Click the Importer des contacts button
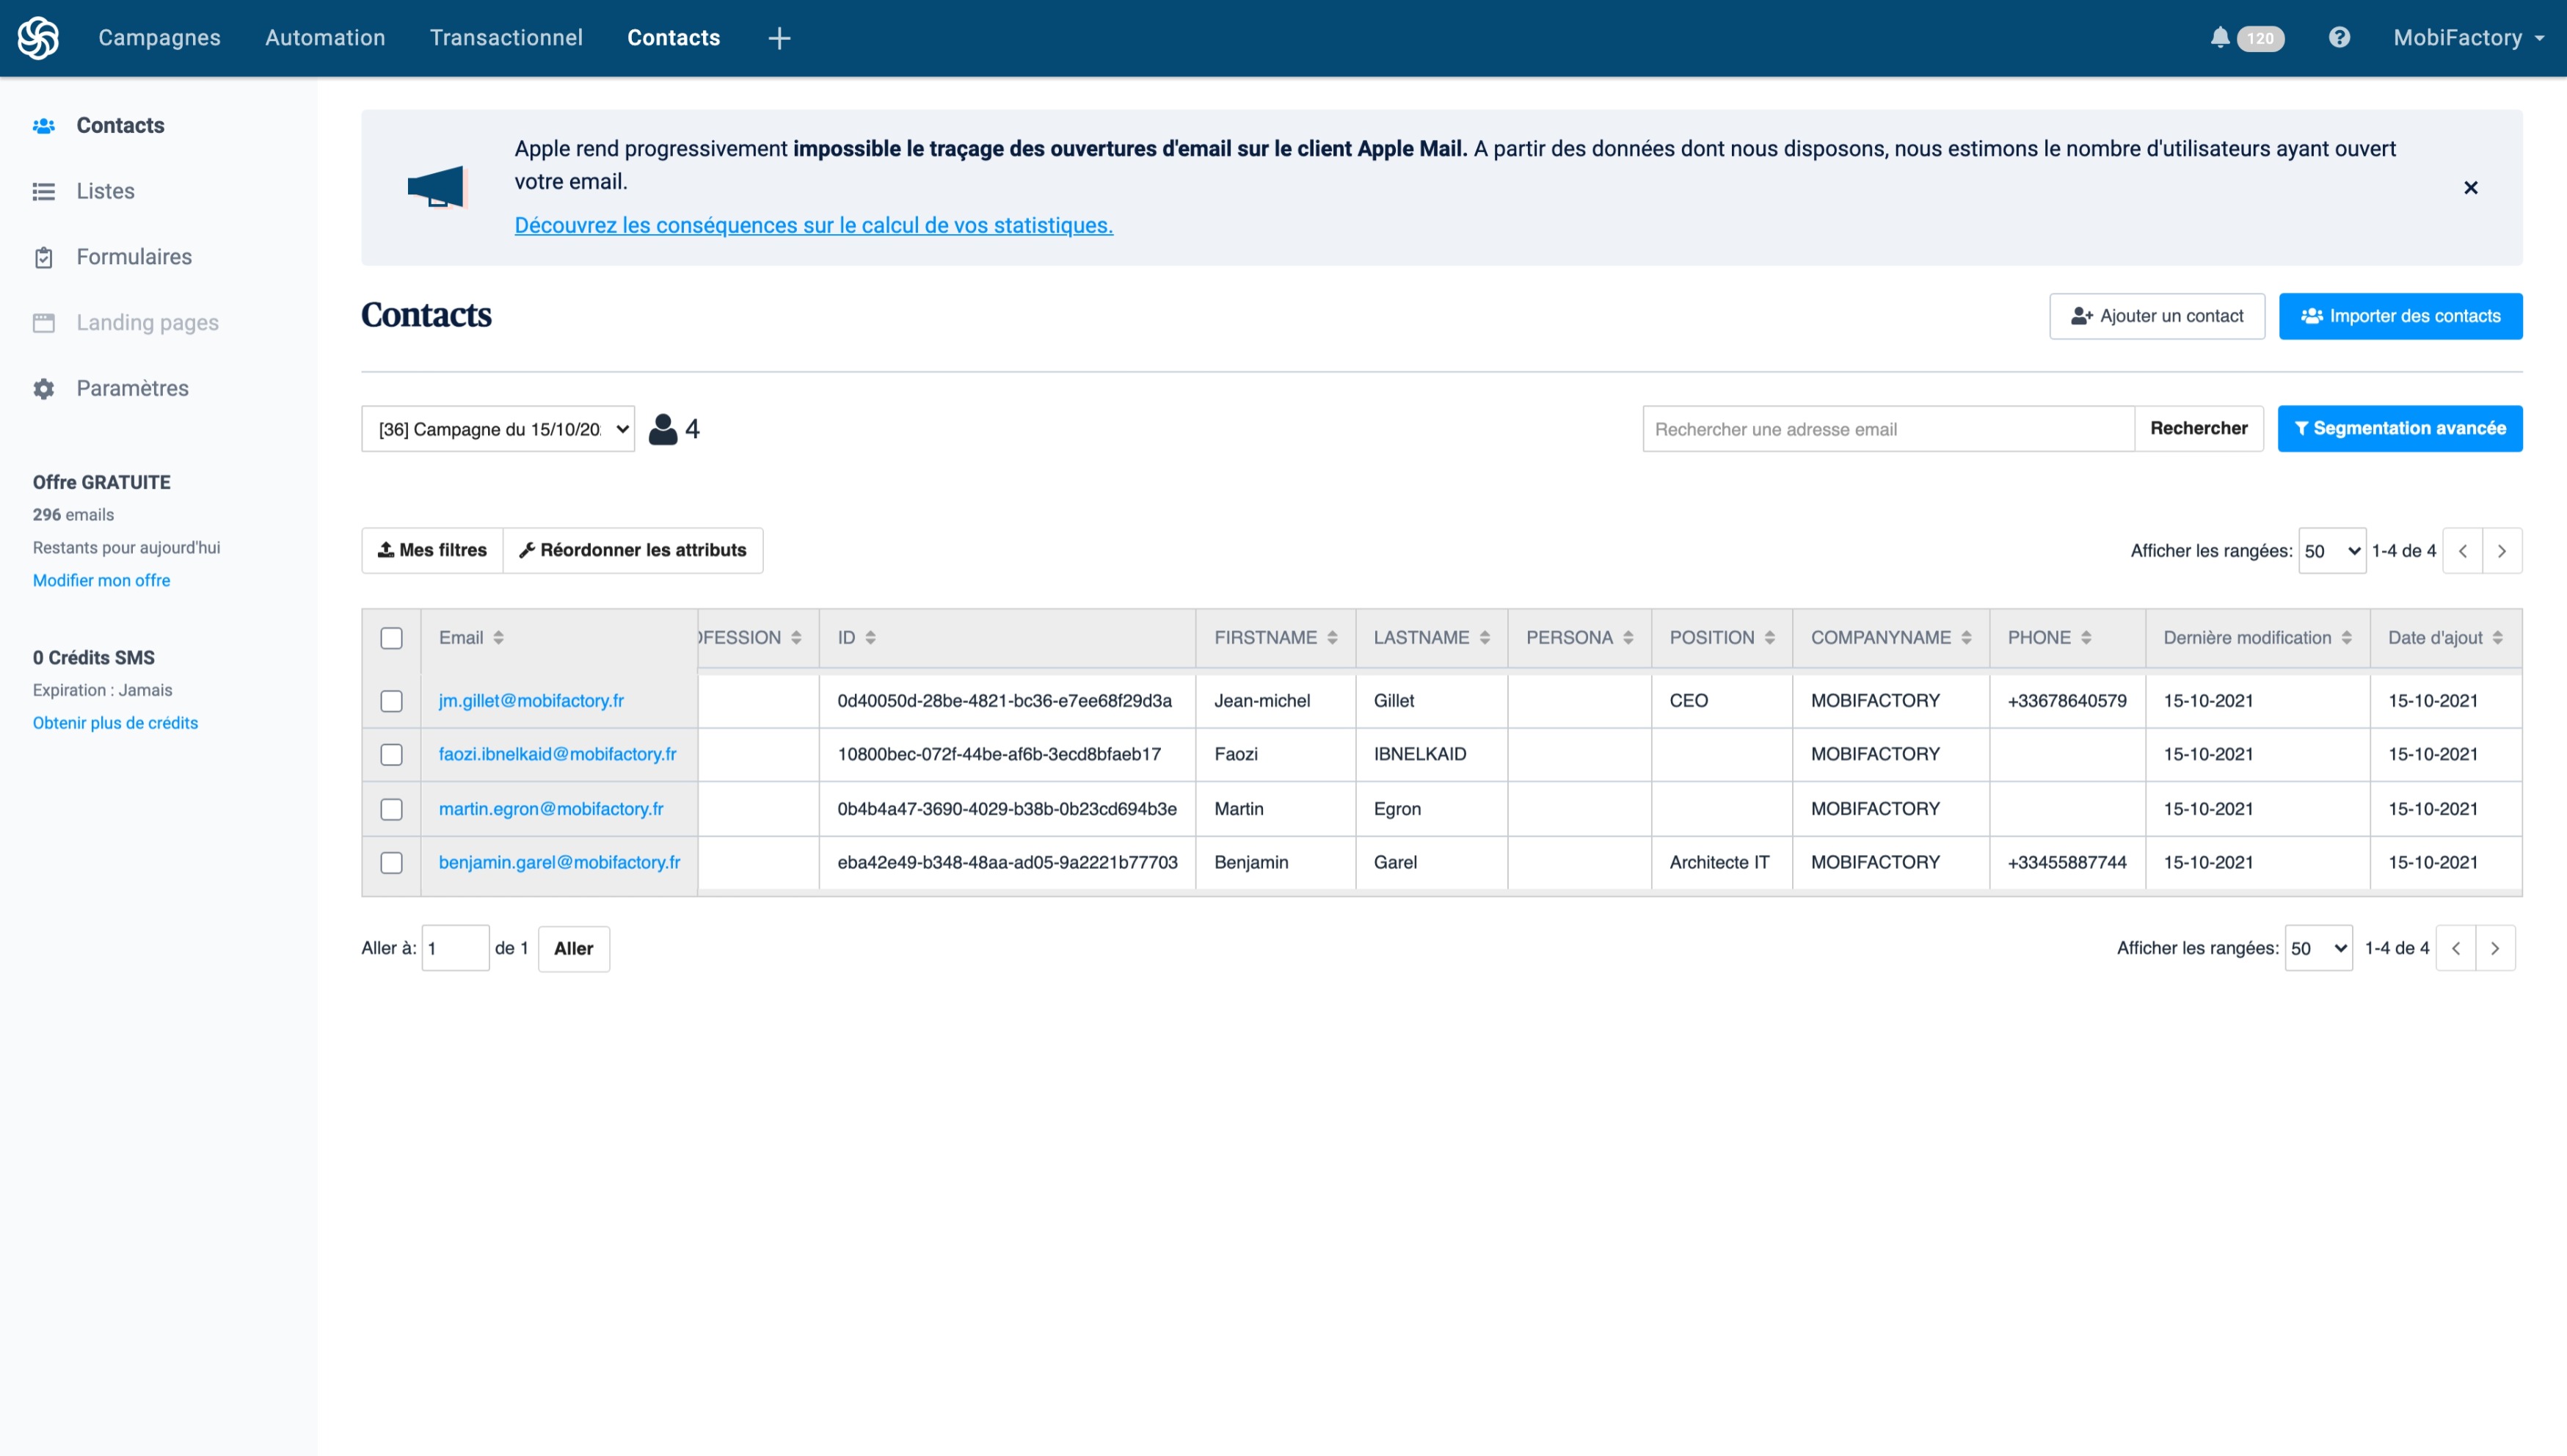The image size is (2567, 1456). click(2400, 316)
